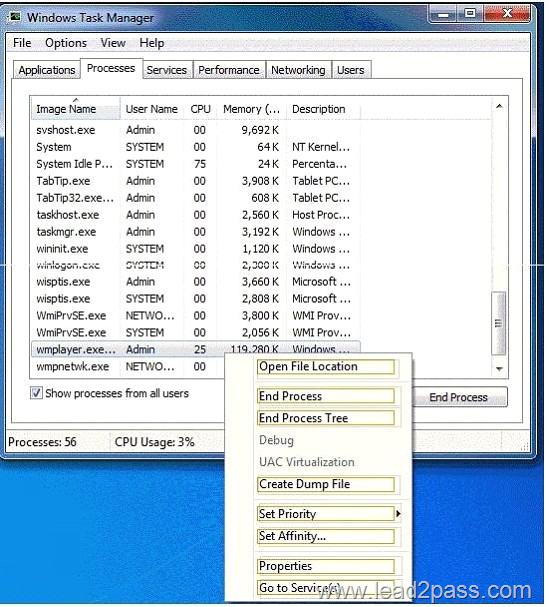Sort by Memory column header
The image size is (549, 607).
pos(252,109)
